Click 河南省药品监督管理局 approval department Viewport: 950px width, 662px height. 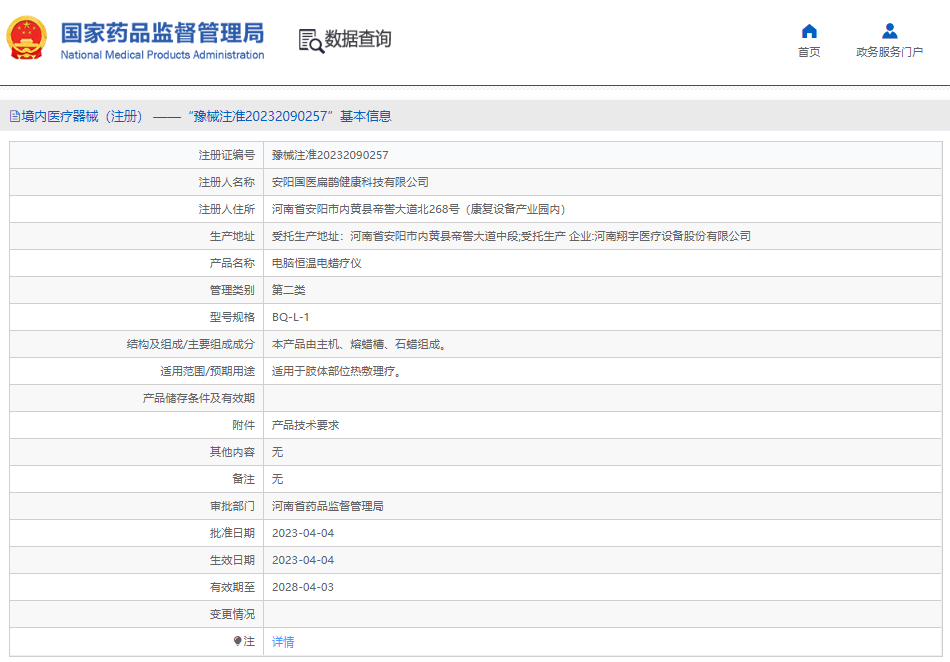(328, 506)
